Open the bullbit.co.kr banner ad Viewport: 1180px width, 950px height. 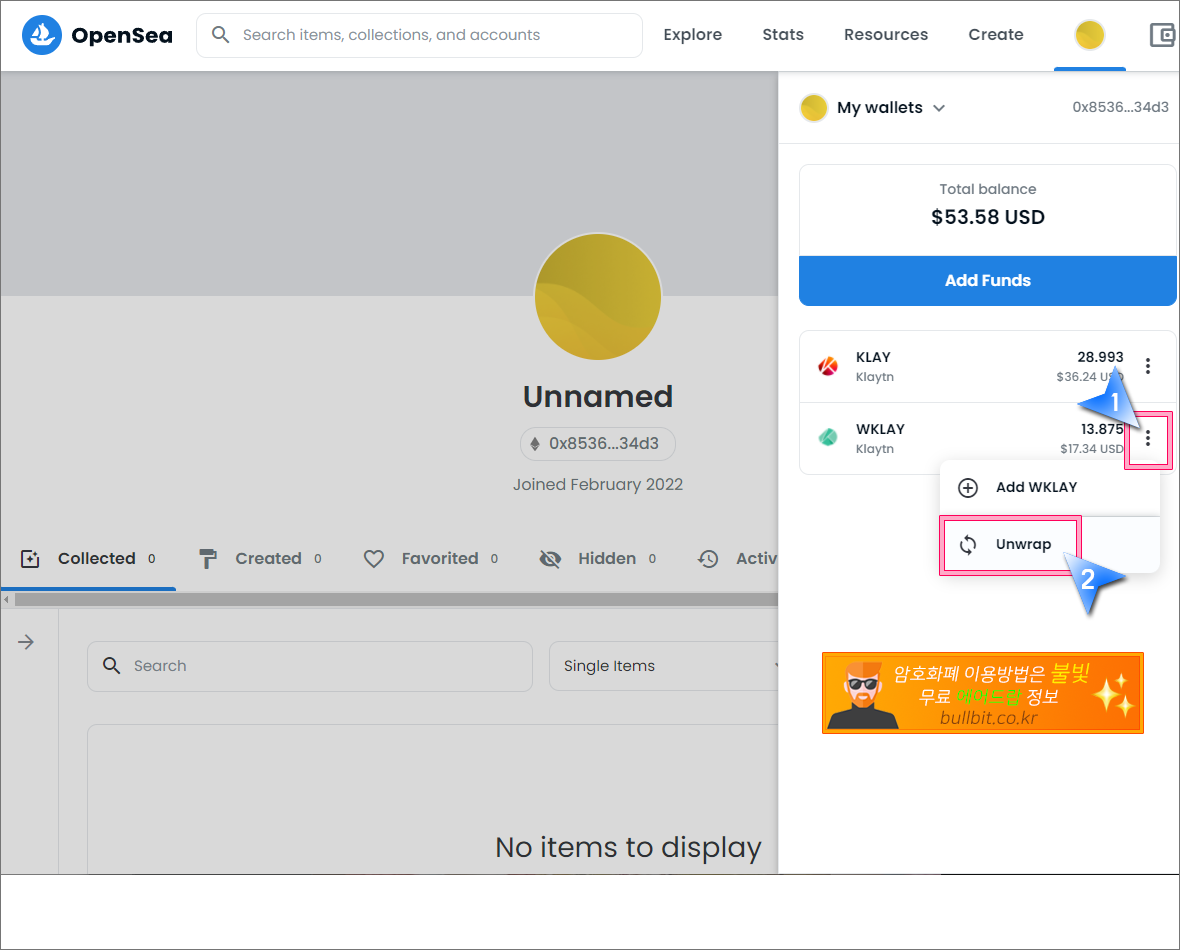(983, 693)
